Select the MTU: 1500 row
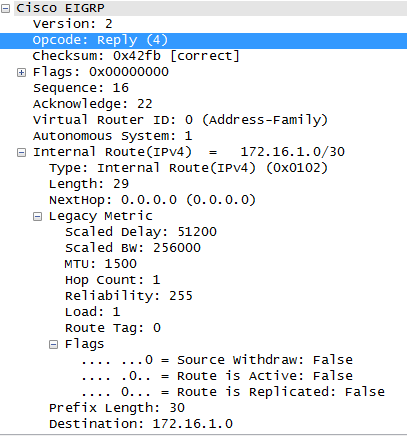This screenshot has width=407, height=436. 101,264
